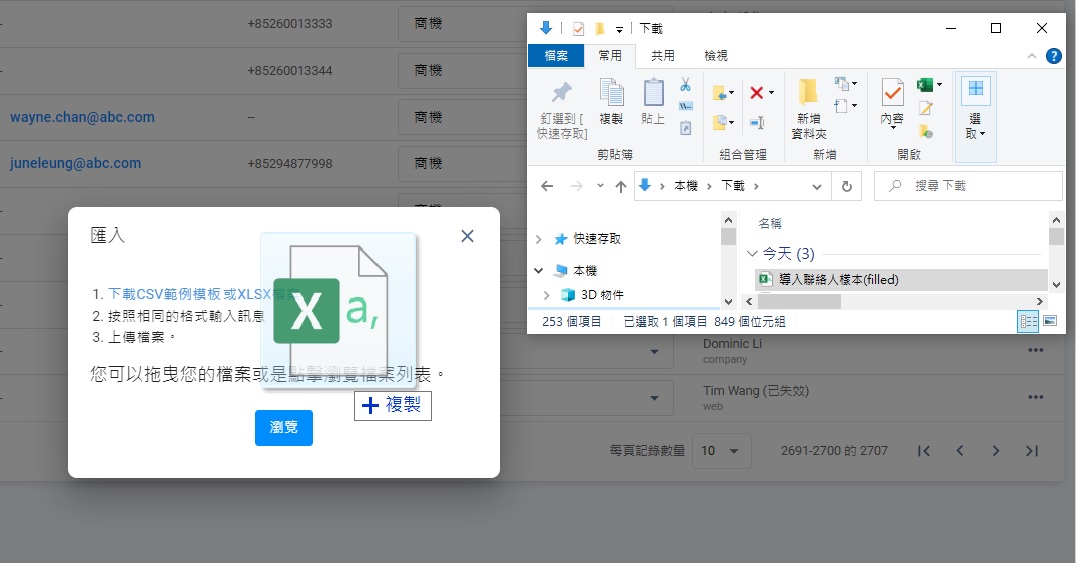Click the Refresh icon beside address bar
1076x563 pixels.
tap(847, 186)
